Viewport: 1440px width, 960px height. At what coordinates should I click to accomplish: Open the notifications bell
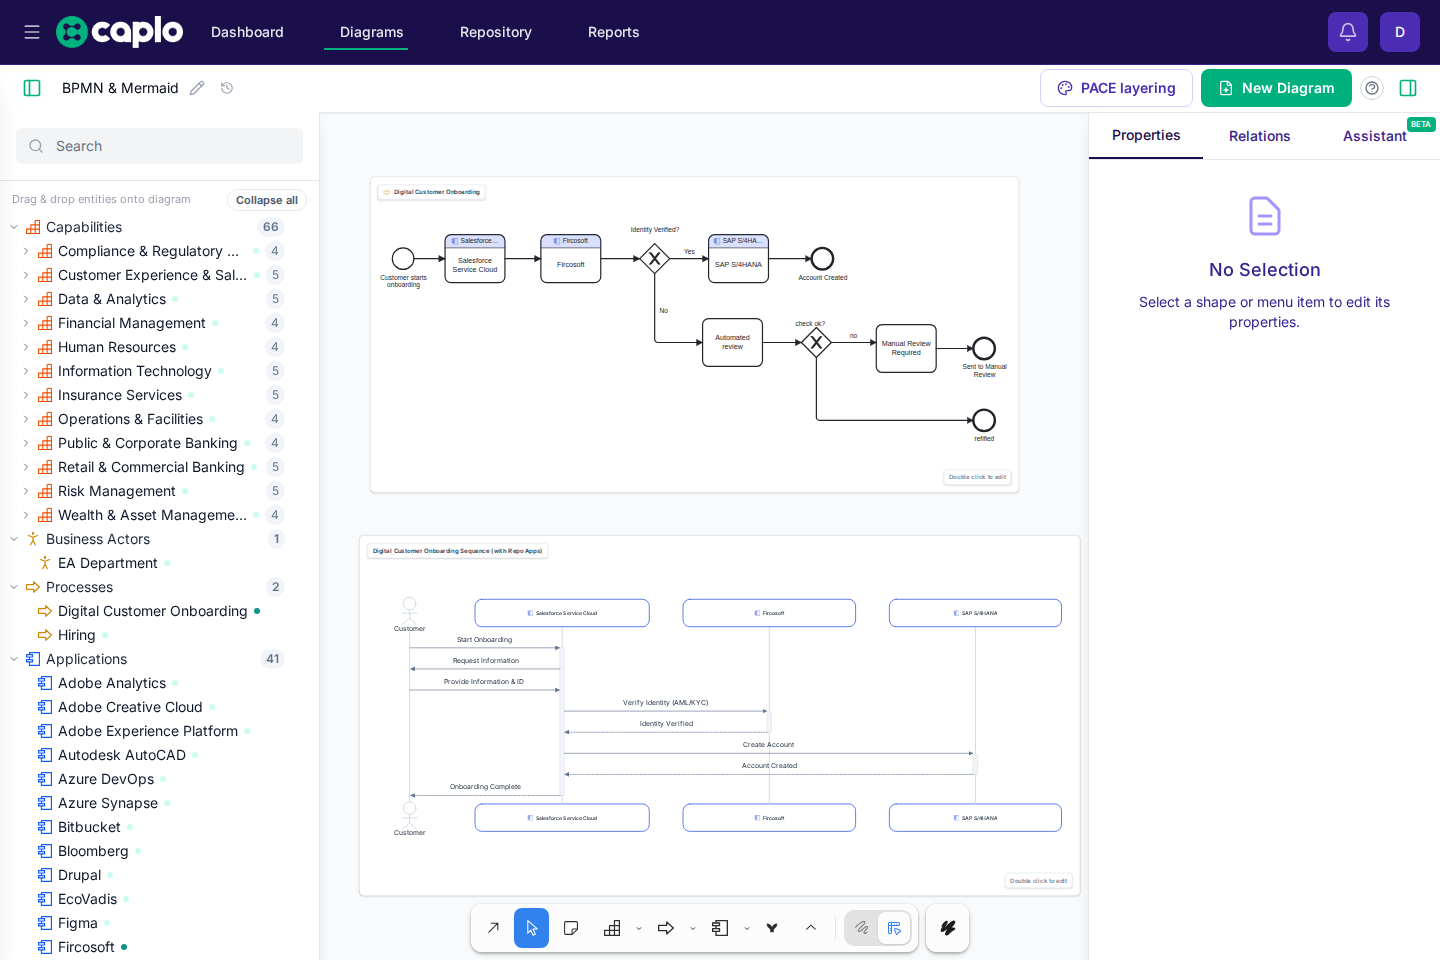pos(1348,32)
